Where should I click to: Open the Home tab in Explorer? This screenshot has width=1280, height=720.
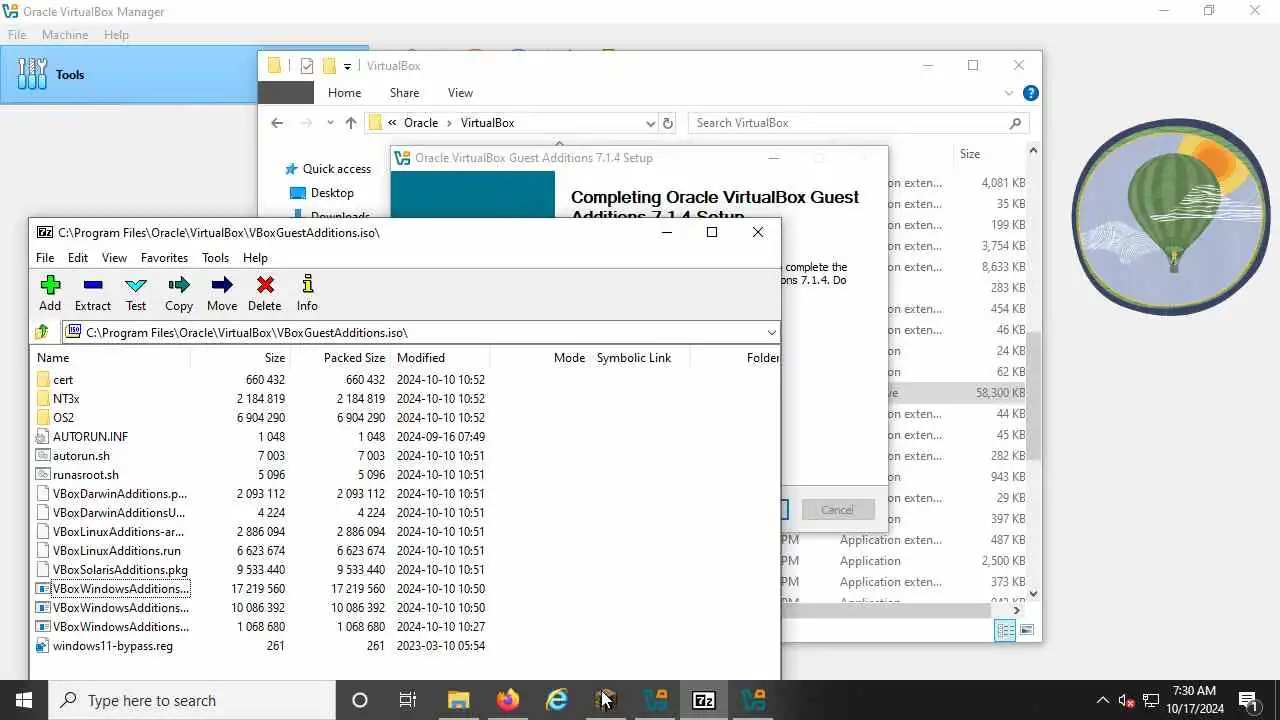click(x=344, y=93)
